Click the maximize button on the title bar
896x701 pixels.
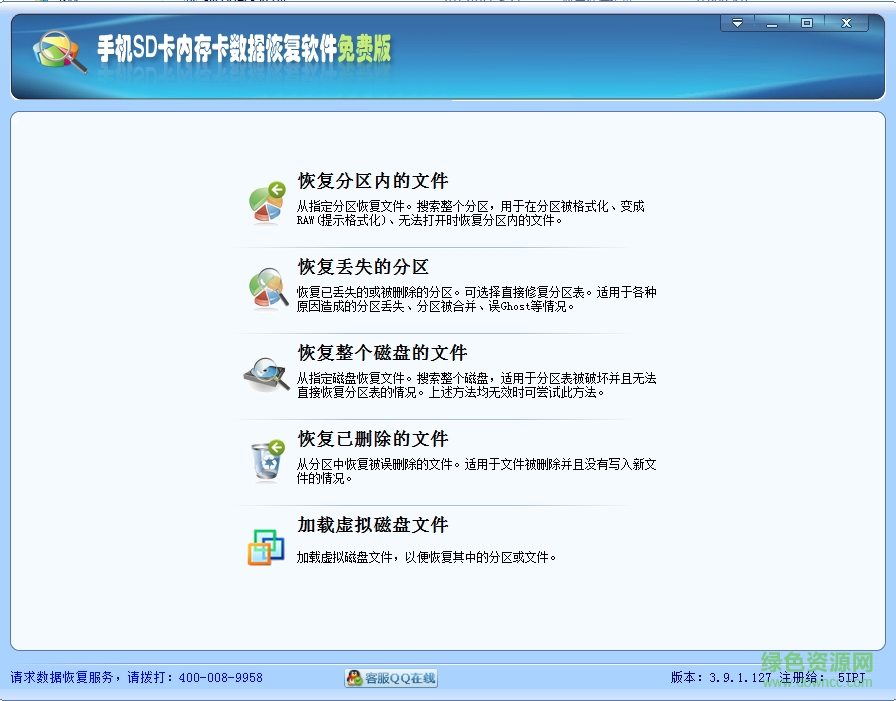(x=806, y=21)
